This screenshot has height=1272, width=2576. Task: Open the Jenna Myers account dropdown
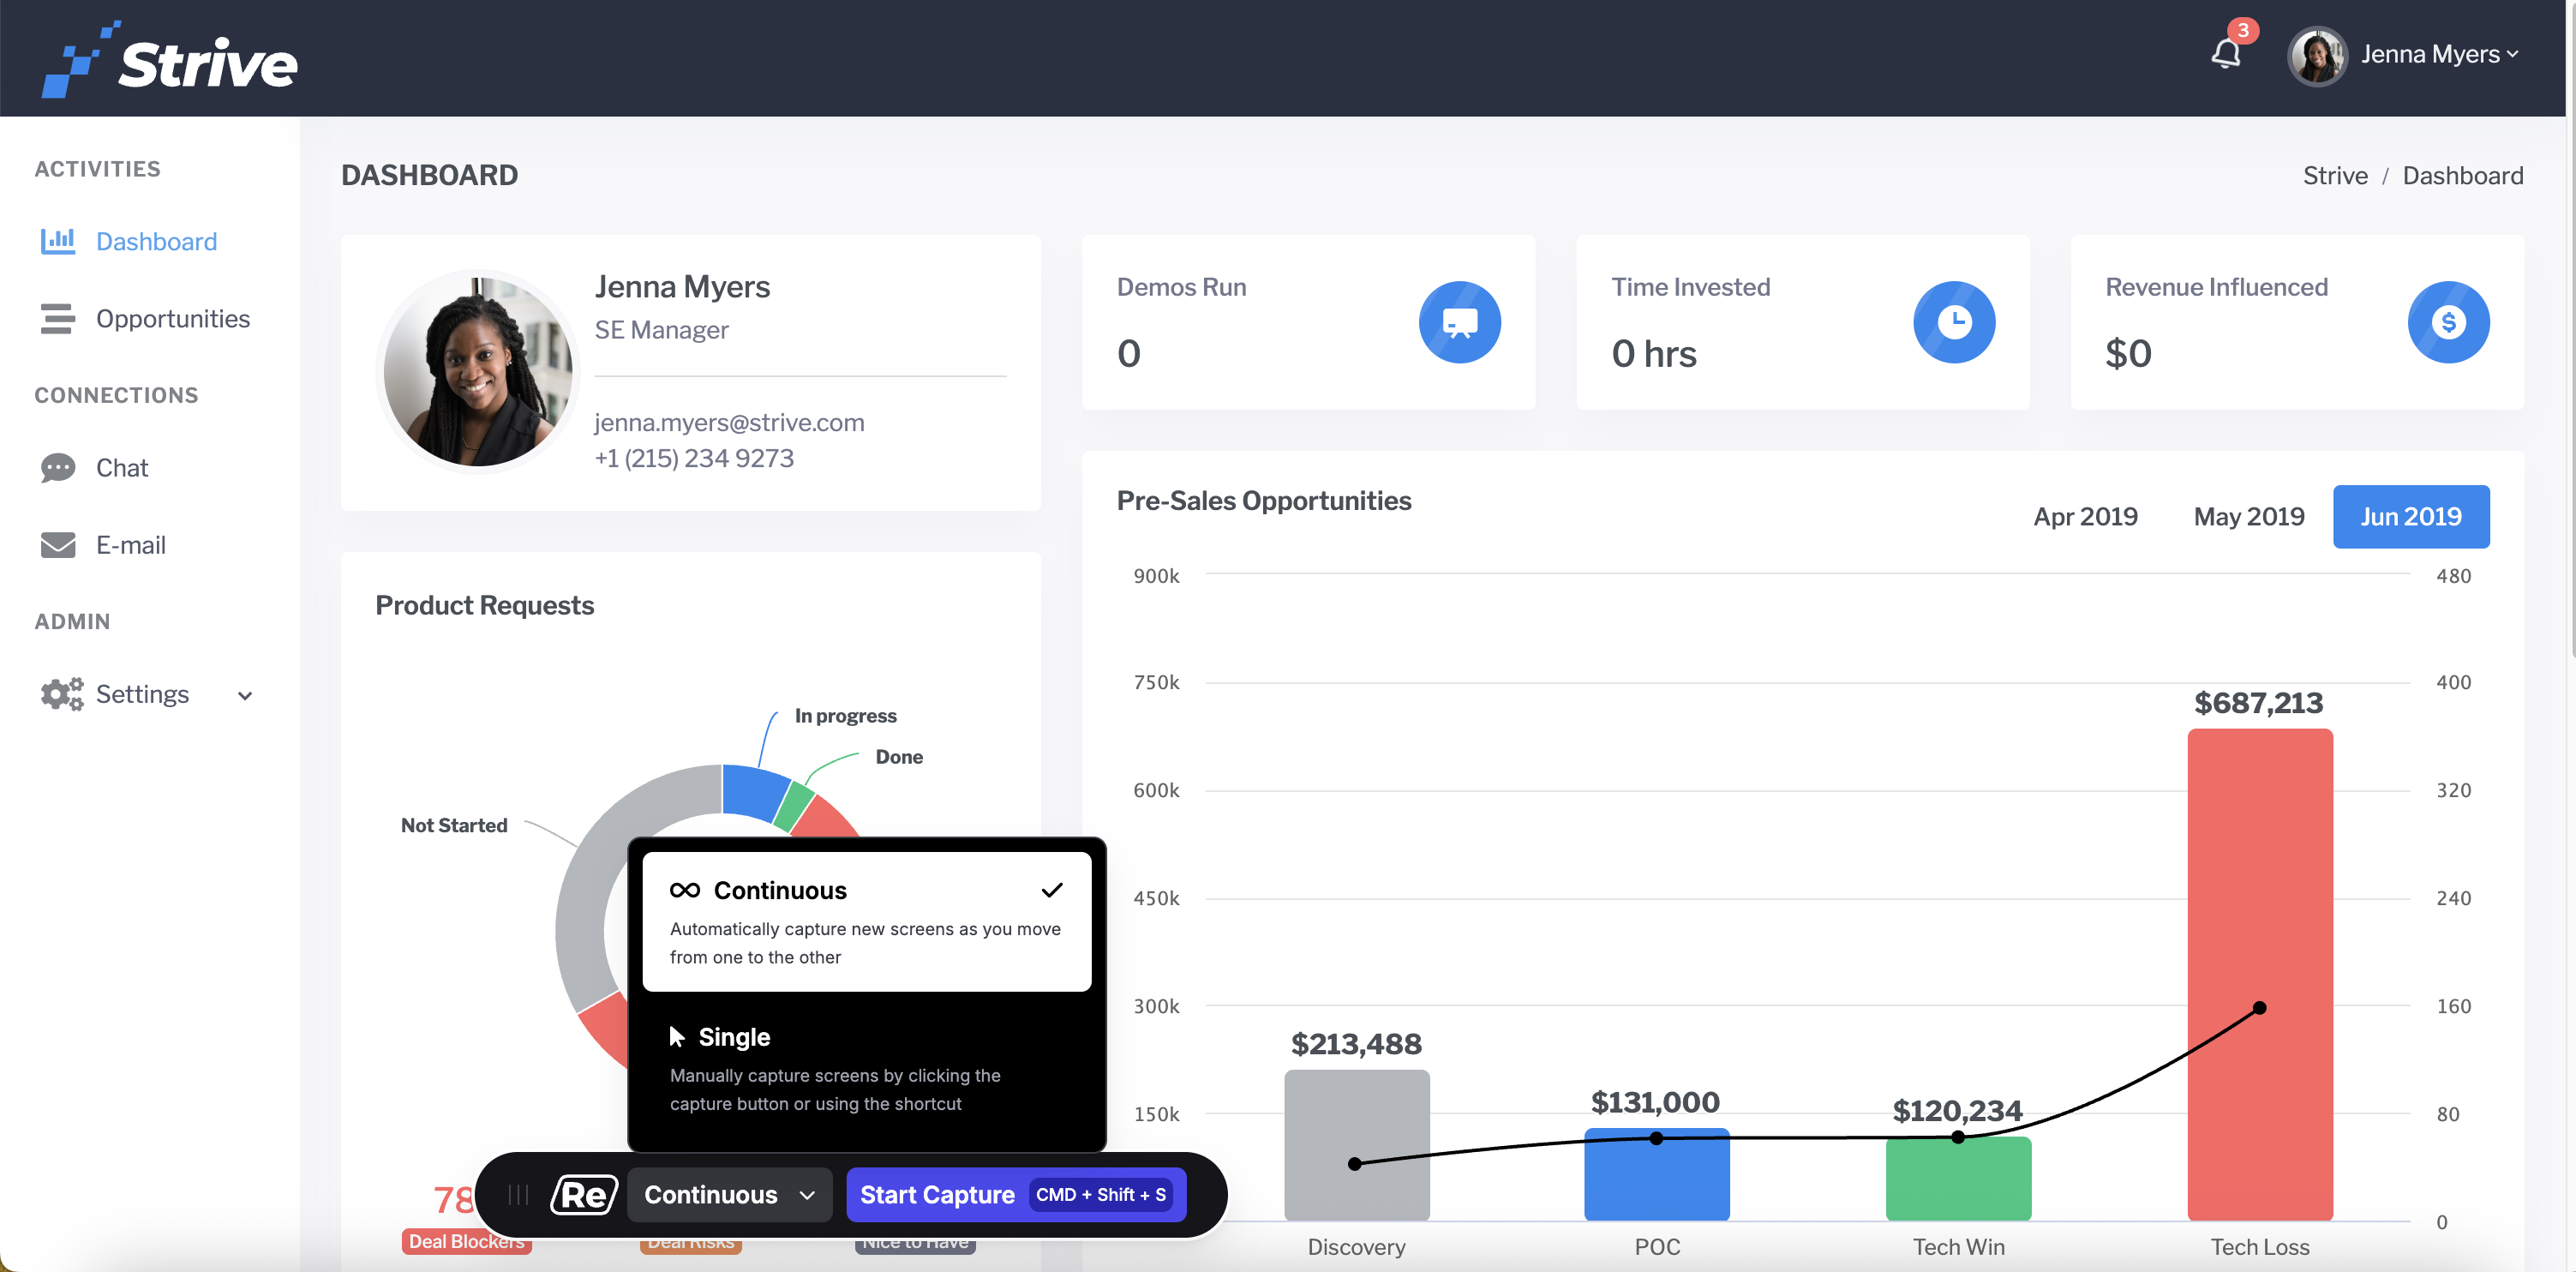coord(2403,55)
